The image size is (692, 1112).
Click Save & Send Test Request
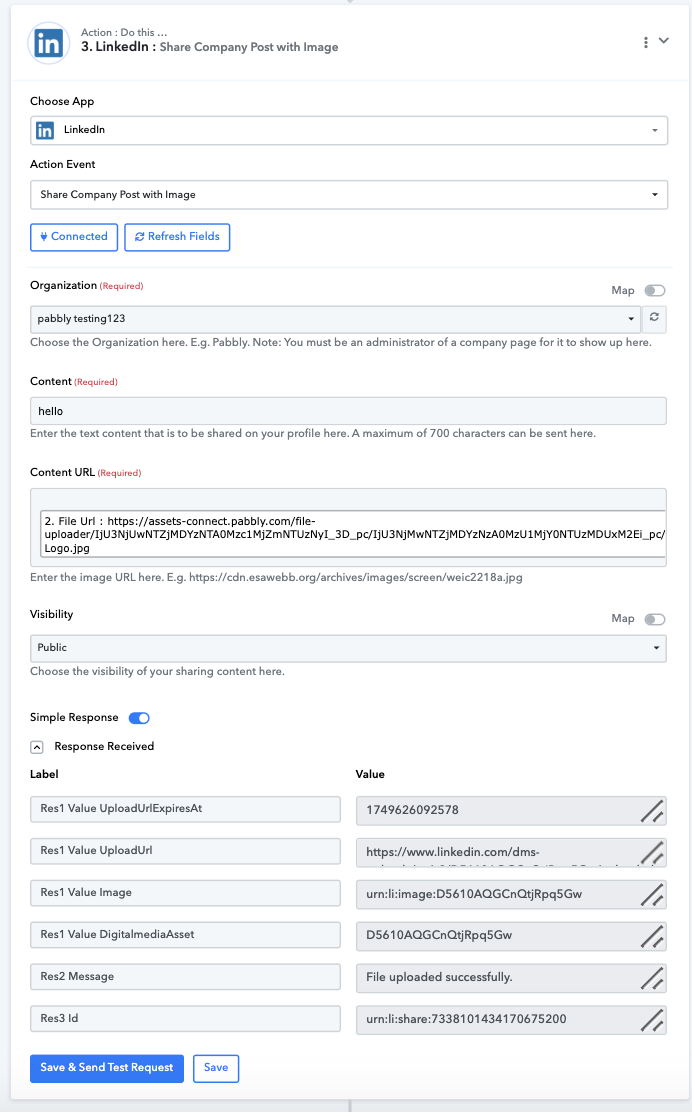pyautogui.click(x=107, y=1068)
